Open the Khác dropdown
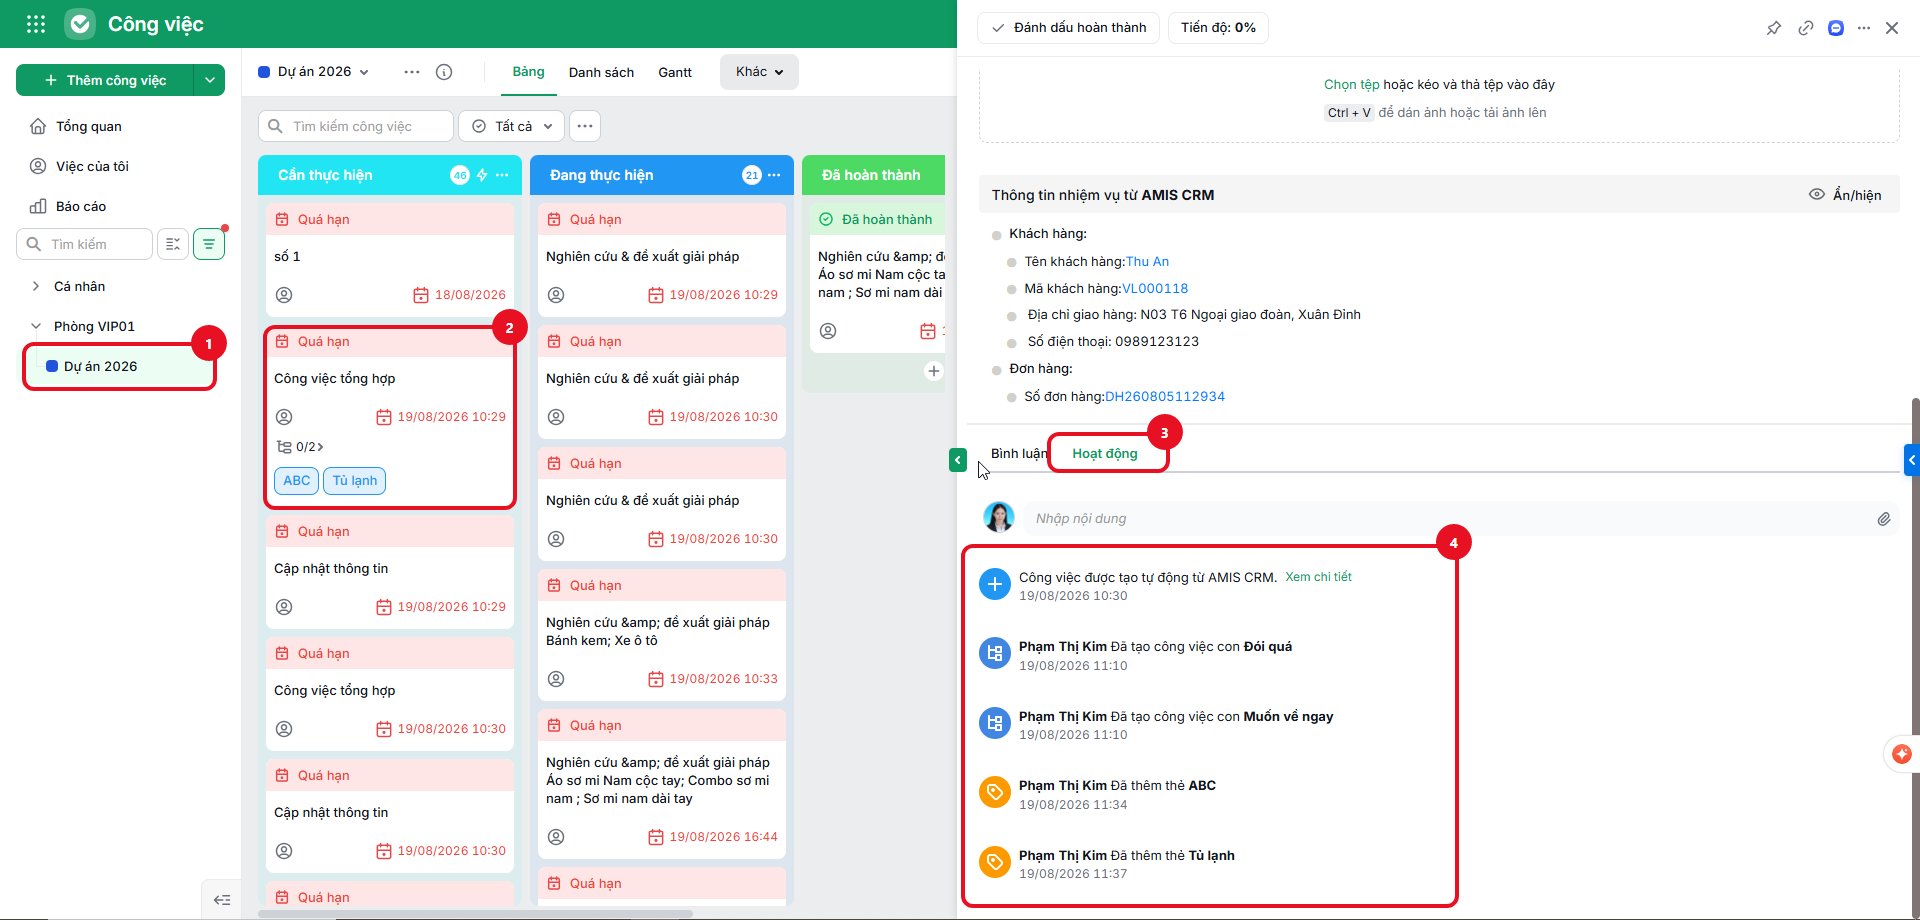Screen dimensions: 1920x920 (x=759, y=72)
